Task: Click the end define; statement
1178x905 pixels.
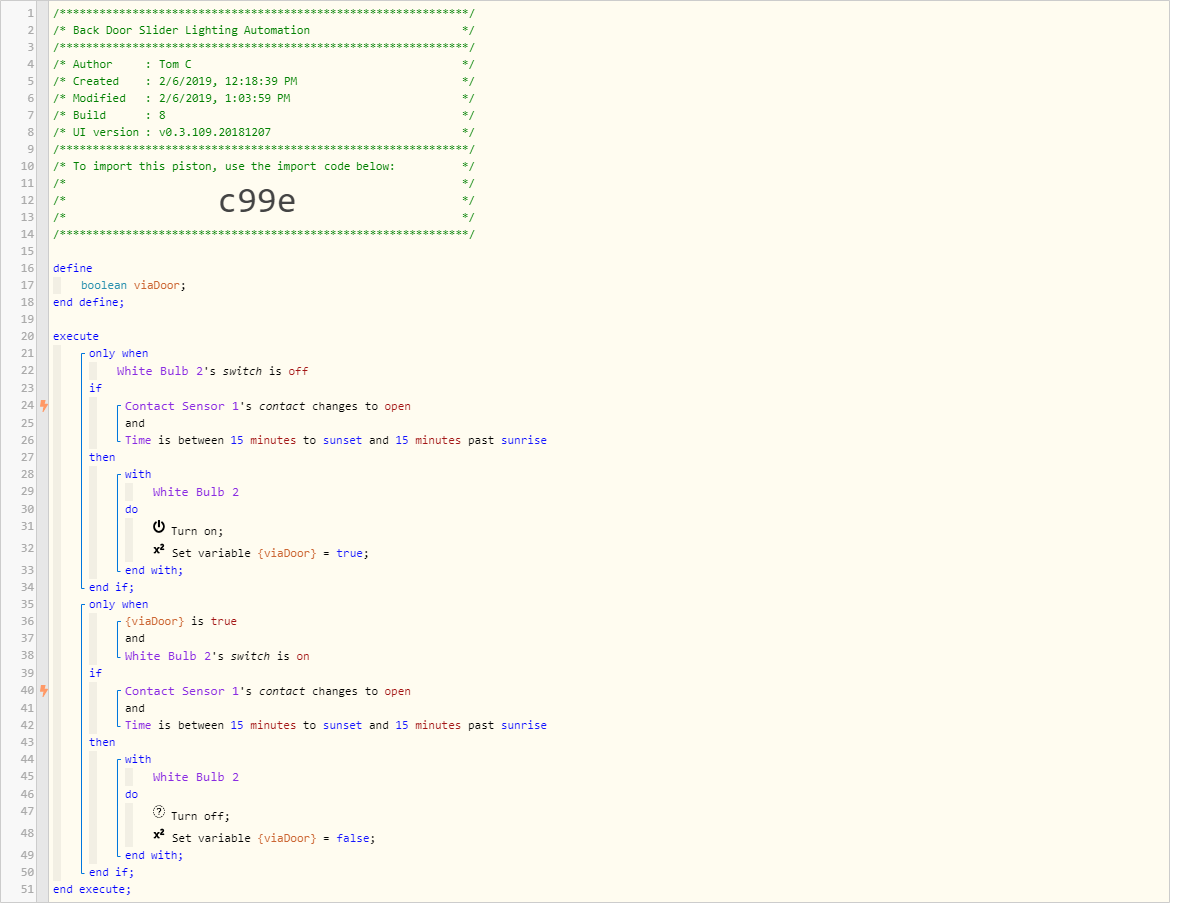Action: (89, 302)
